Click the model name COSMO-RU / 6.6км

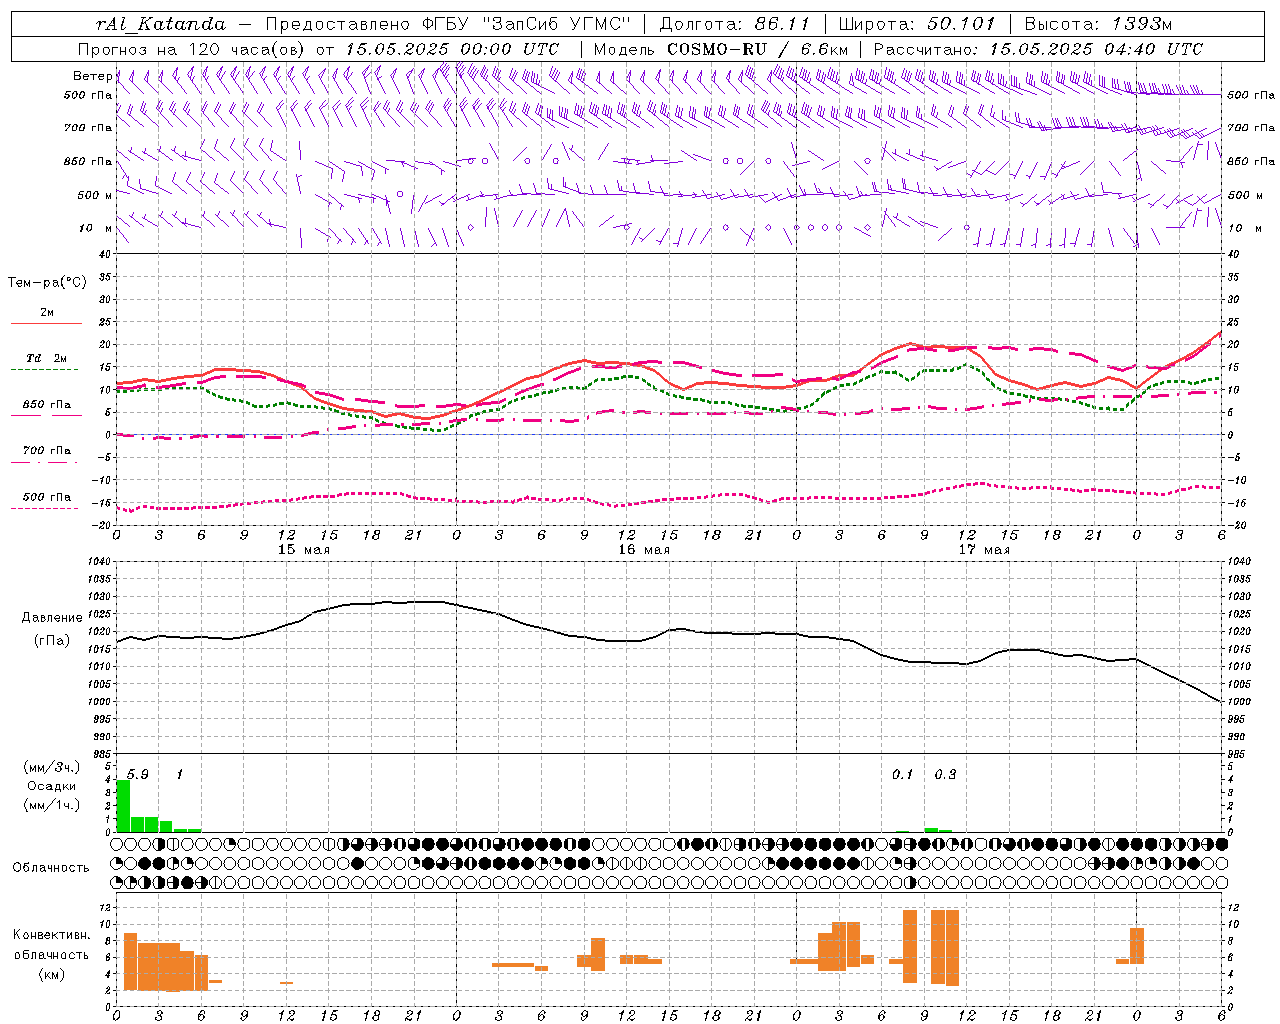click(x=757, y=49)
